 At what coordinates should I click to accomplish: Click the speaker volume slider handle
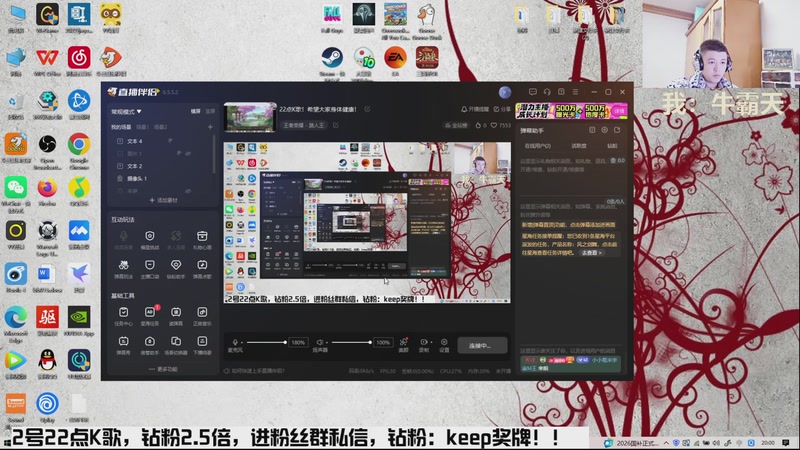[x=370, y=342]
